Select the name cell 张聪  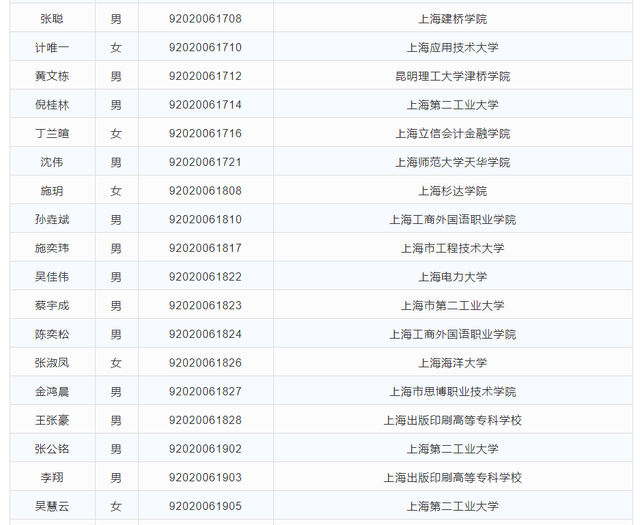pos(52,19)
